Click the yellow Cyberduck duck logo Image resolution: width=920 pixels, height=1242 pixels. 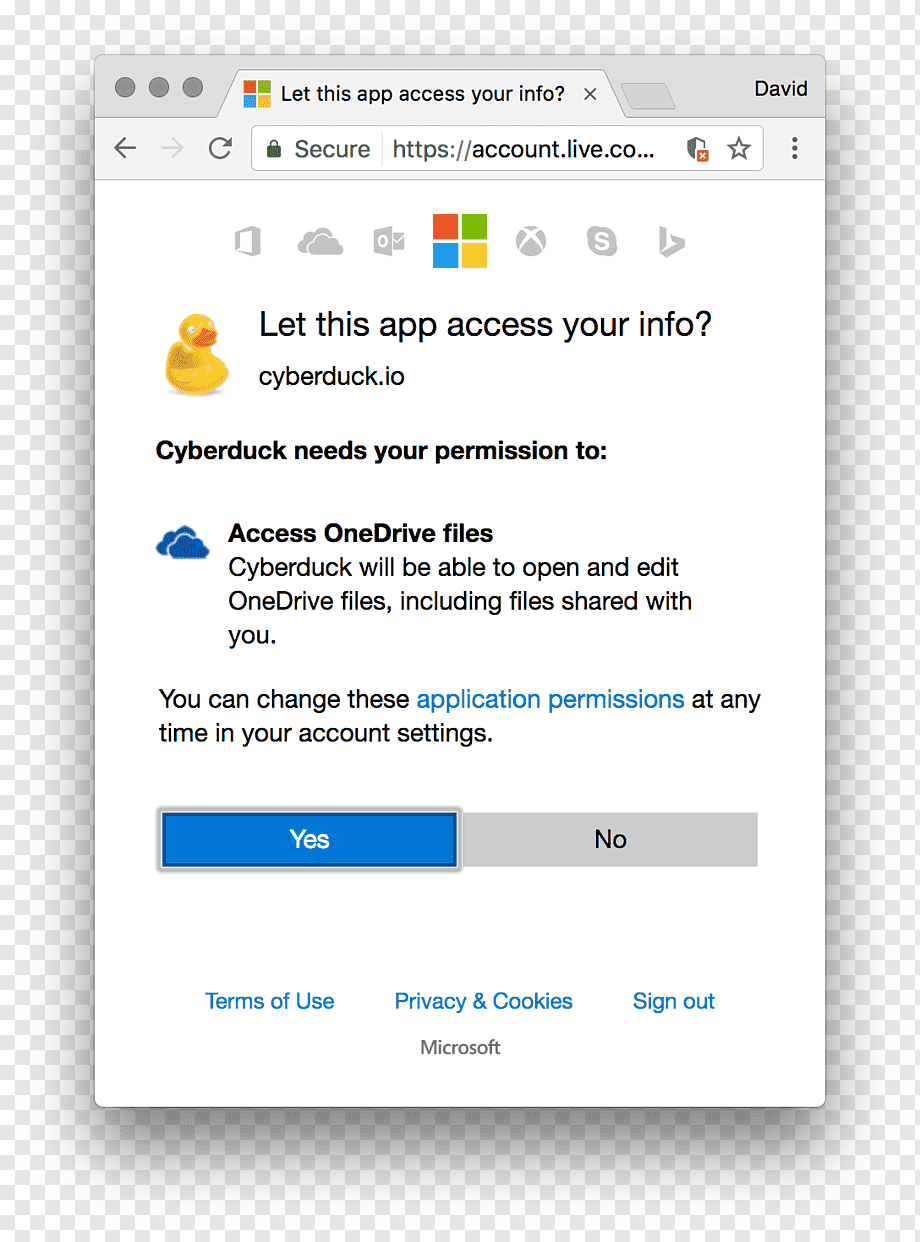[196, 354]
